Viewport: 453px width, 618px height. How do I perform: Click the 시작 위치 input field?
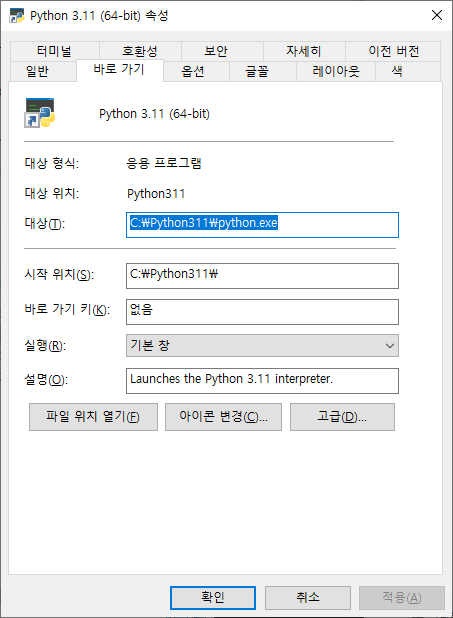pyautogui.click(x=262, y=276)
